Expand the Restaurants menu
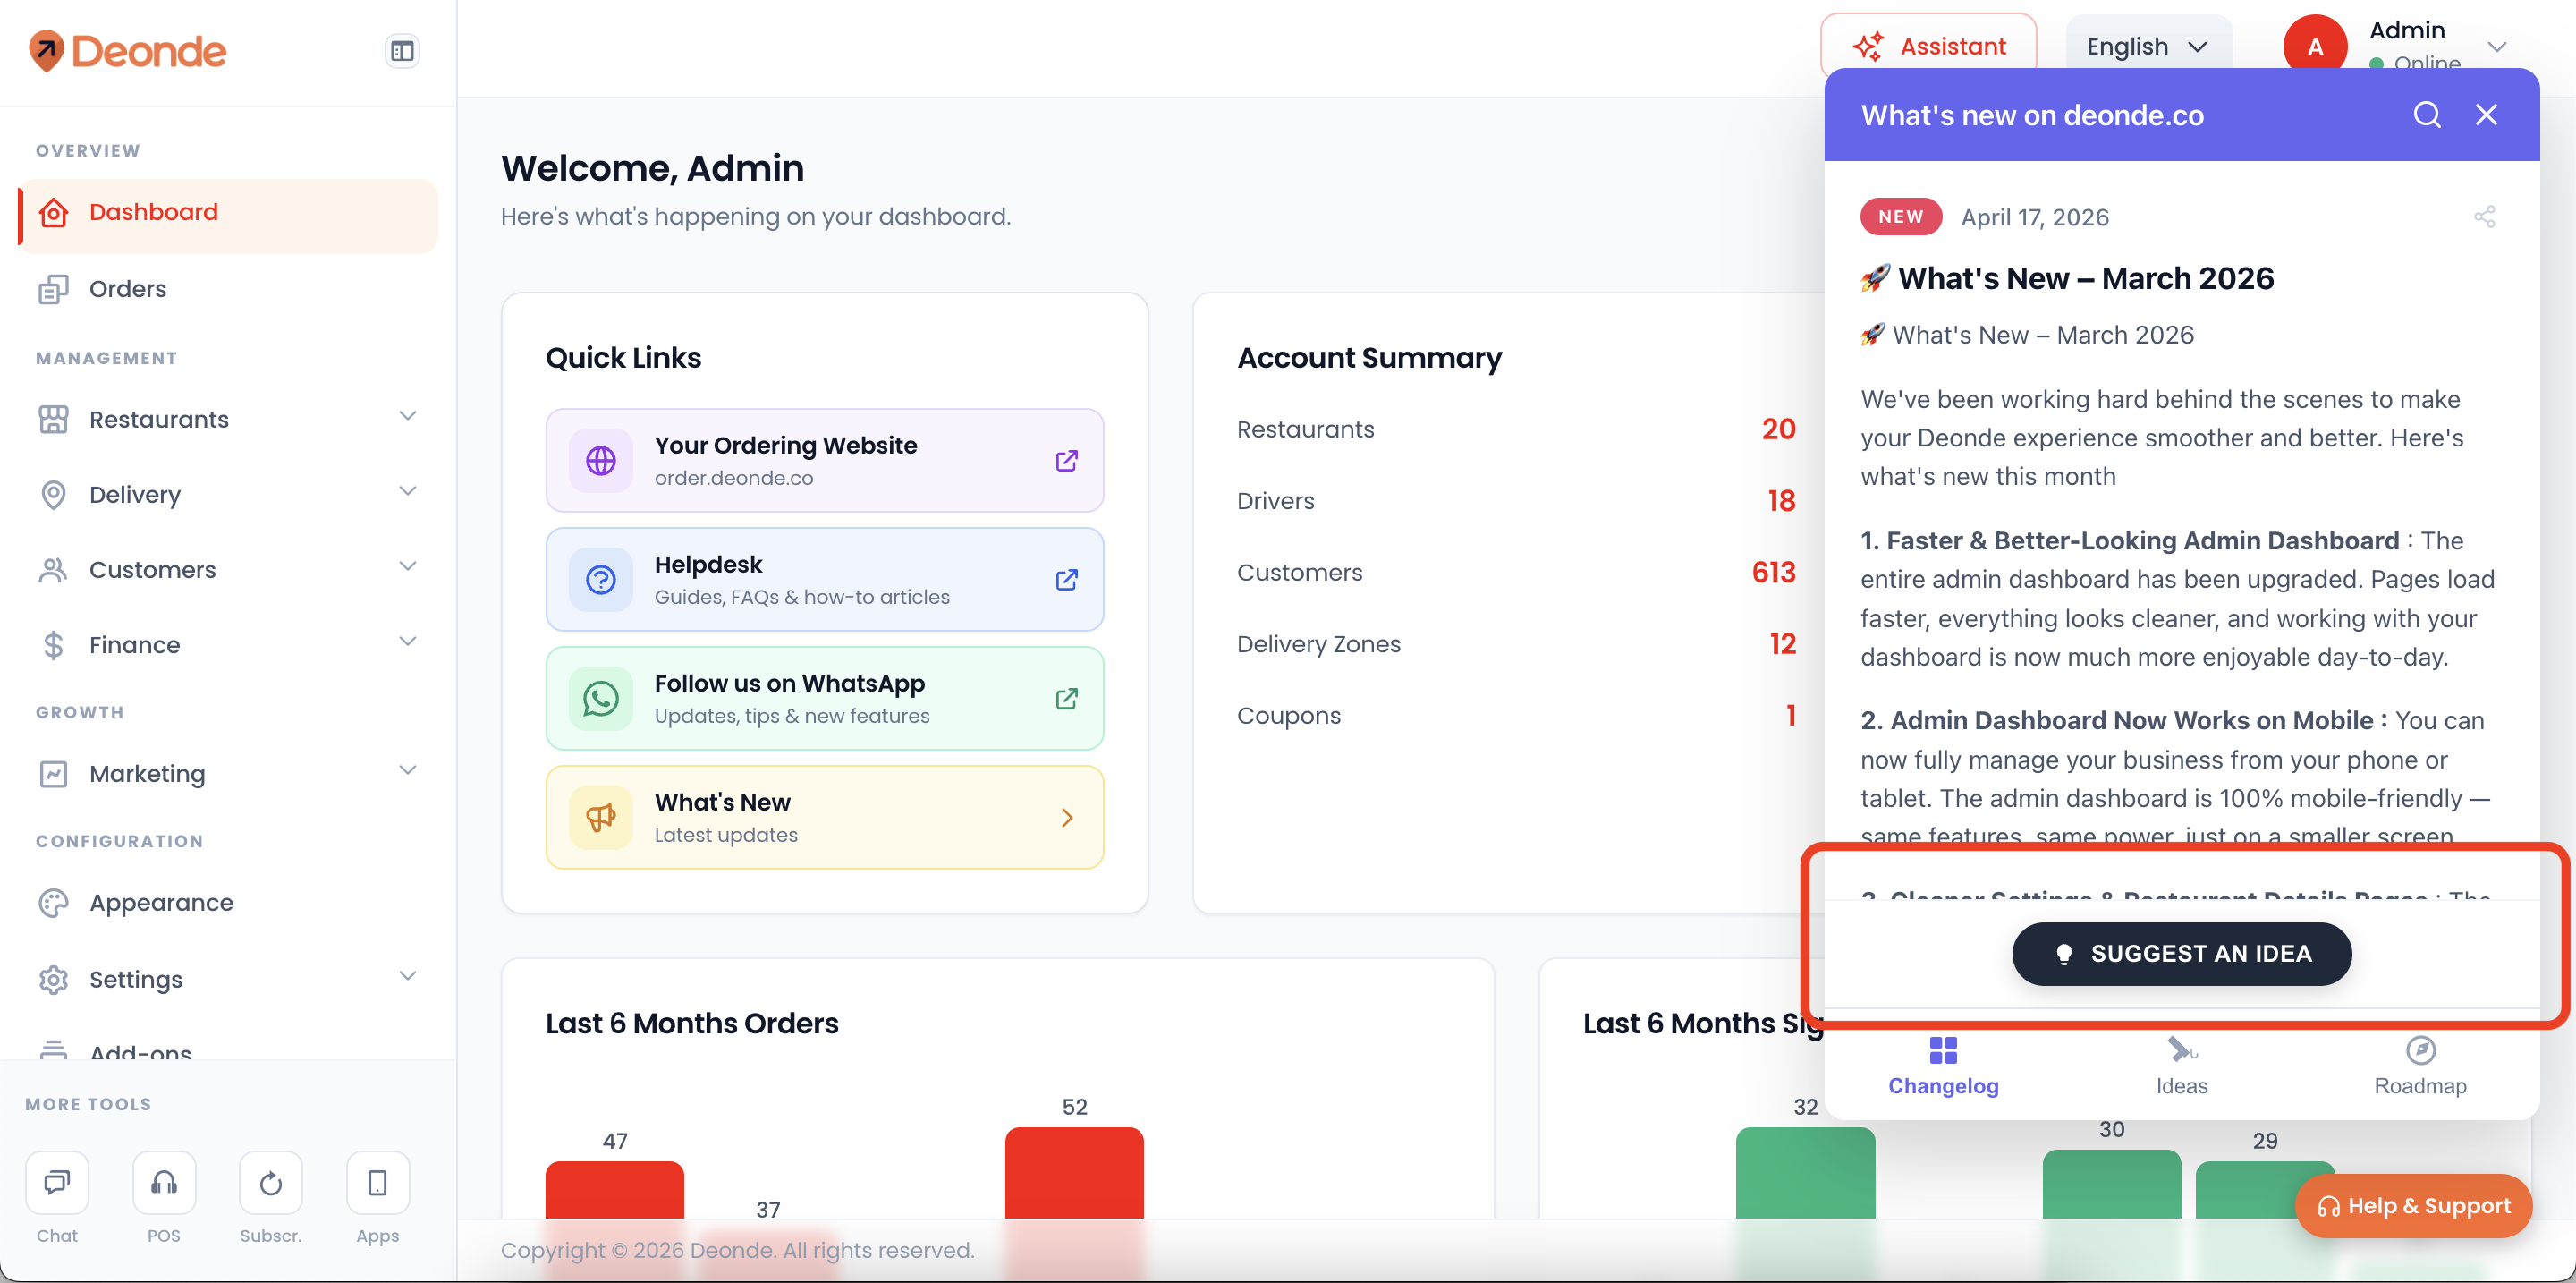This screenshot has width=2576, height=1283. pos(228,419)
